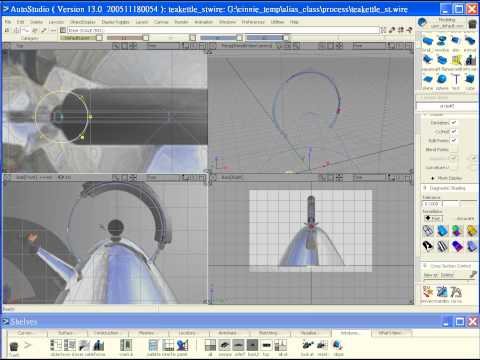Open the Render menu

(181, 22)
